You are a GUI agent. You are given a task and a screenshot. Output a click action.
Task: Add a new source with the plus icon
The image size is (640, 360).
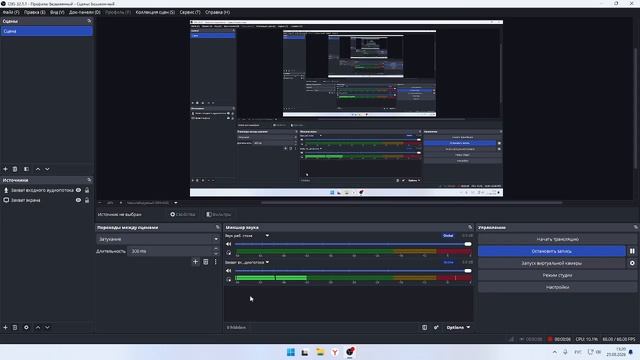pos(5,327)
